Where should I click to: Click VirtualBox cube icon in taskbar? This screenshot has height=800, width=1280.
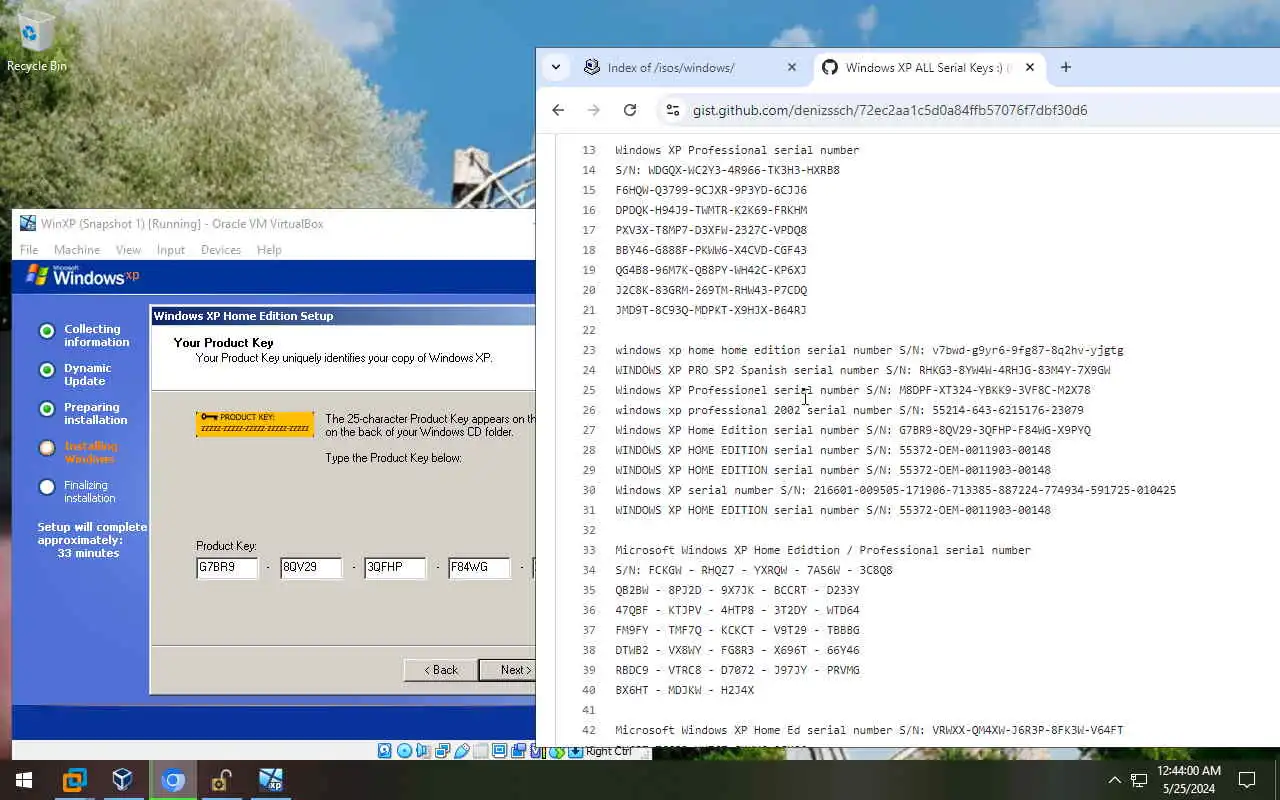(x=122, y=780)
